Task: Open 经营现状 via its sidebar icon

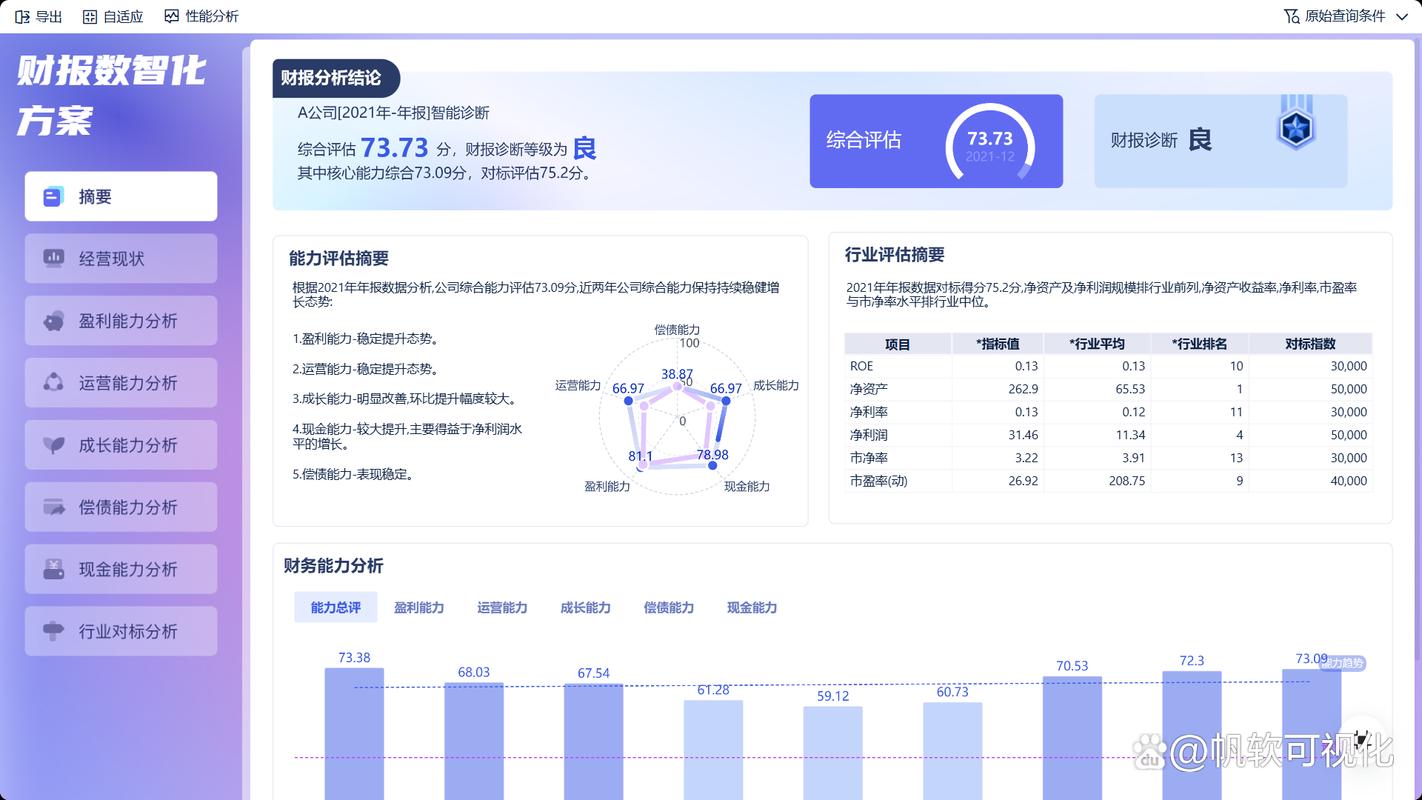Action: coord(54,259)
